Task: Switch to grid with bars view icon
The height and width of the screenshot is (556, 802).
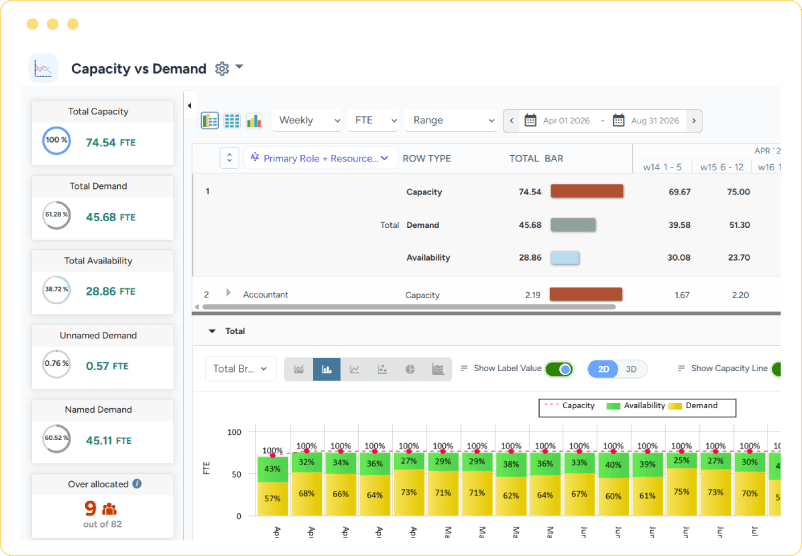Action: (210, 121)
